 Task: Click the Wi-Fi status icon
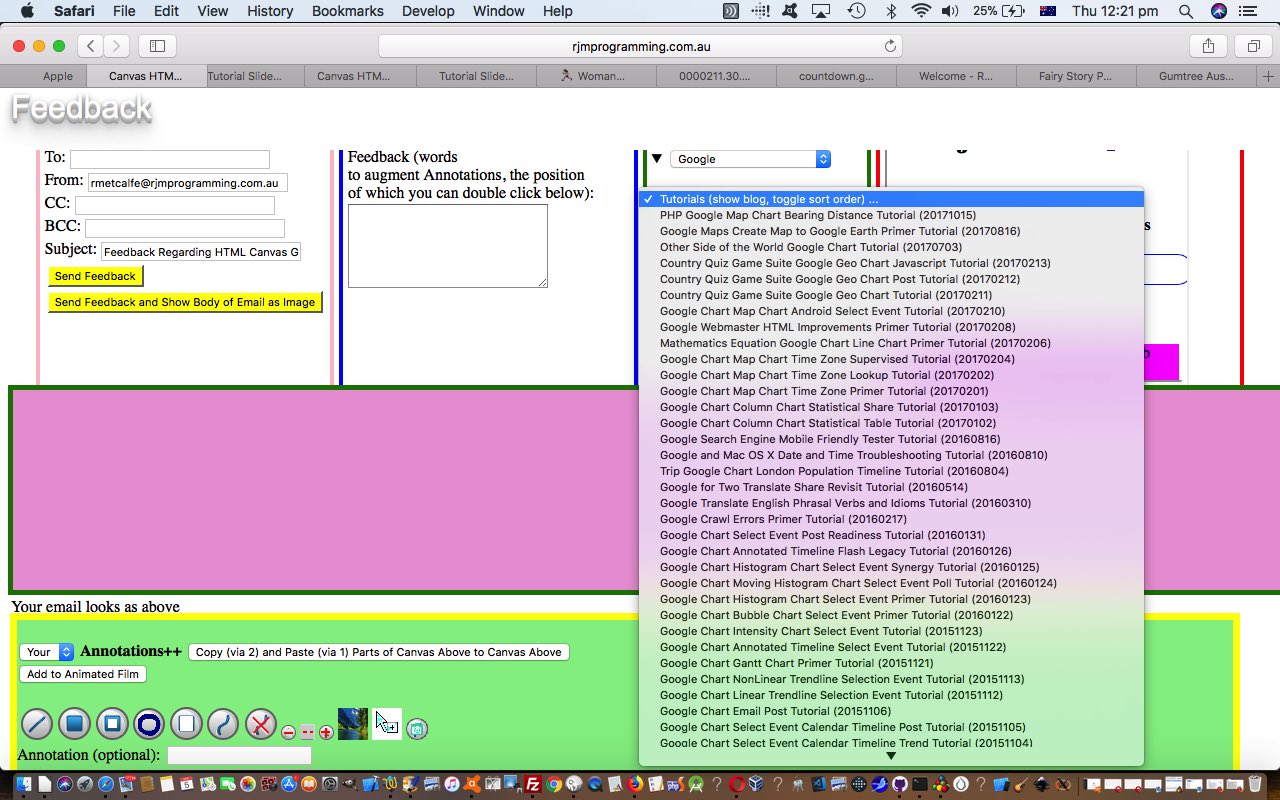click(x=920, y=11)
